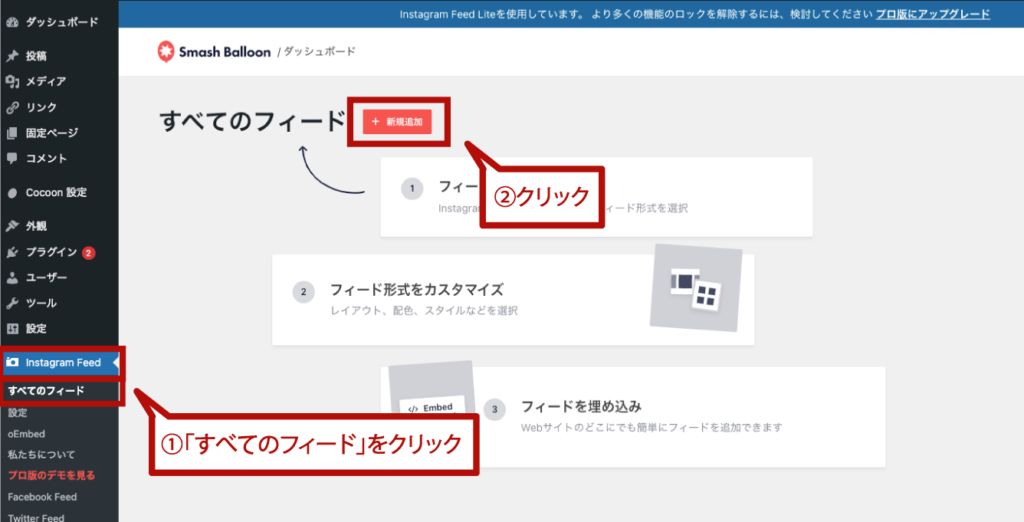Click the レイアウト、配色、スタイルなどを選択 description

(x=424, y=310)
